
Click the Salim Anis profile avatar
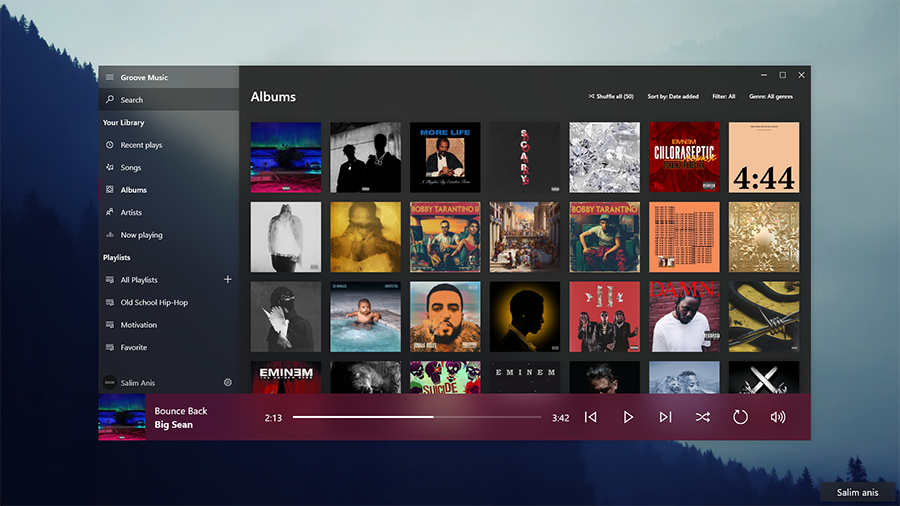tap(110, 382)
